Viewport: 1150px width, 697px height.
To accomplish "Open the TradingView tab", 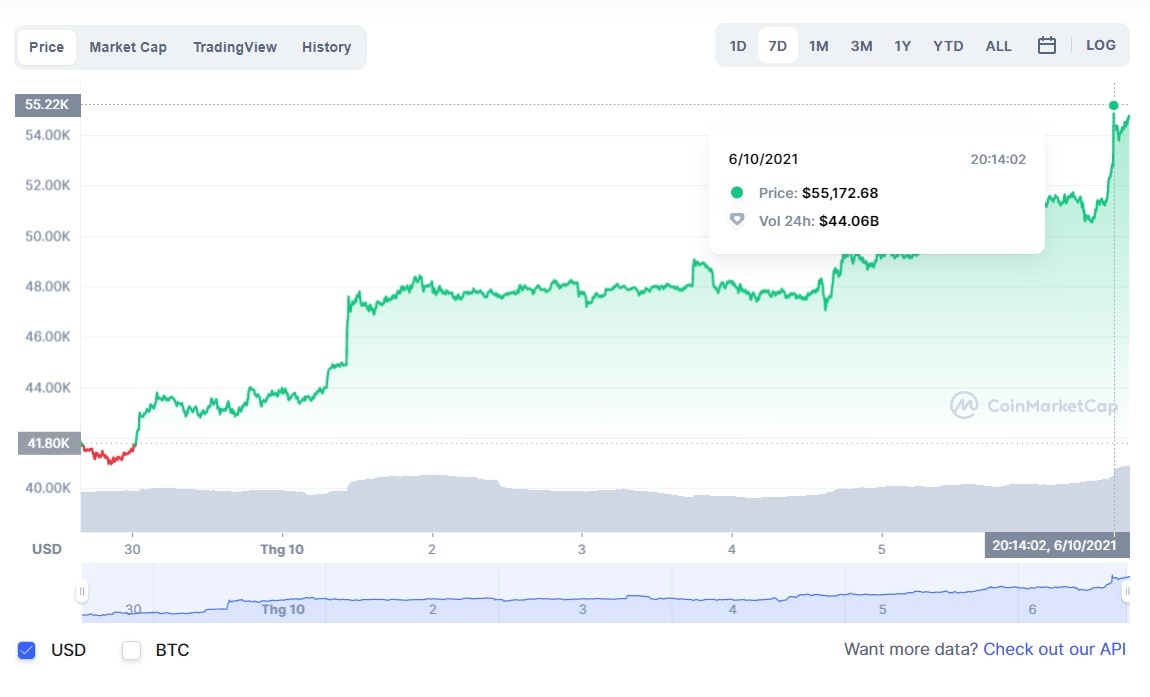I will pos(235,47).
